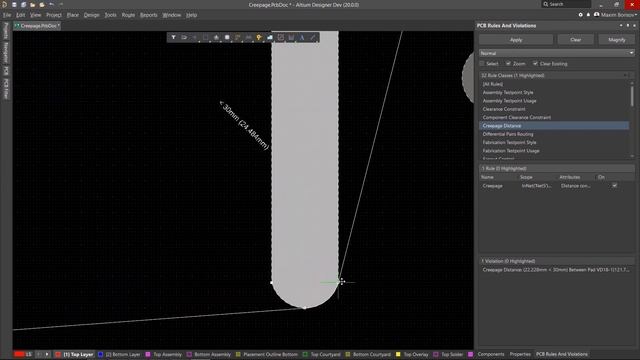The height and width of the screenshot is (360, 640).
Task: Click the snap options icon in Active Bar
Action: click(x=184, y=38)
